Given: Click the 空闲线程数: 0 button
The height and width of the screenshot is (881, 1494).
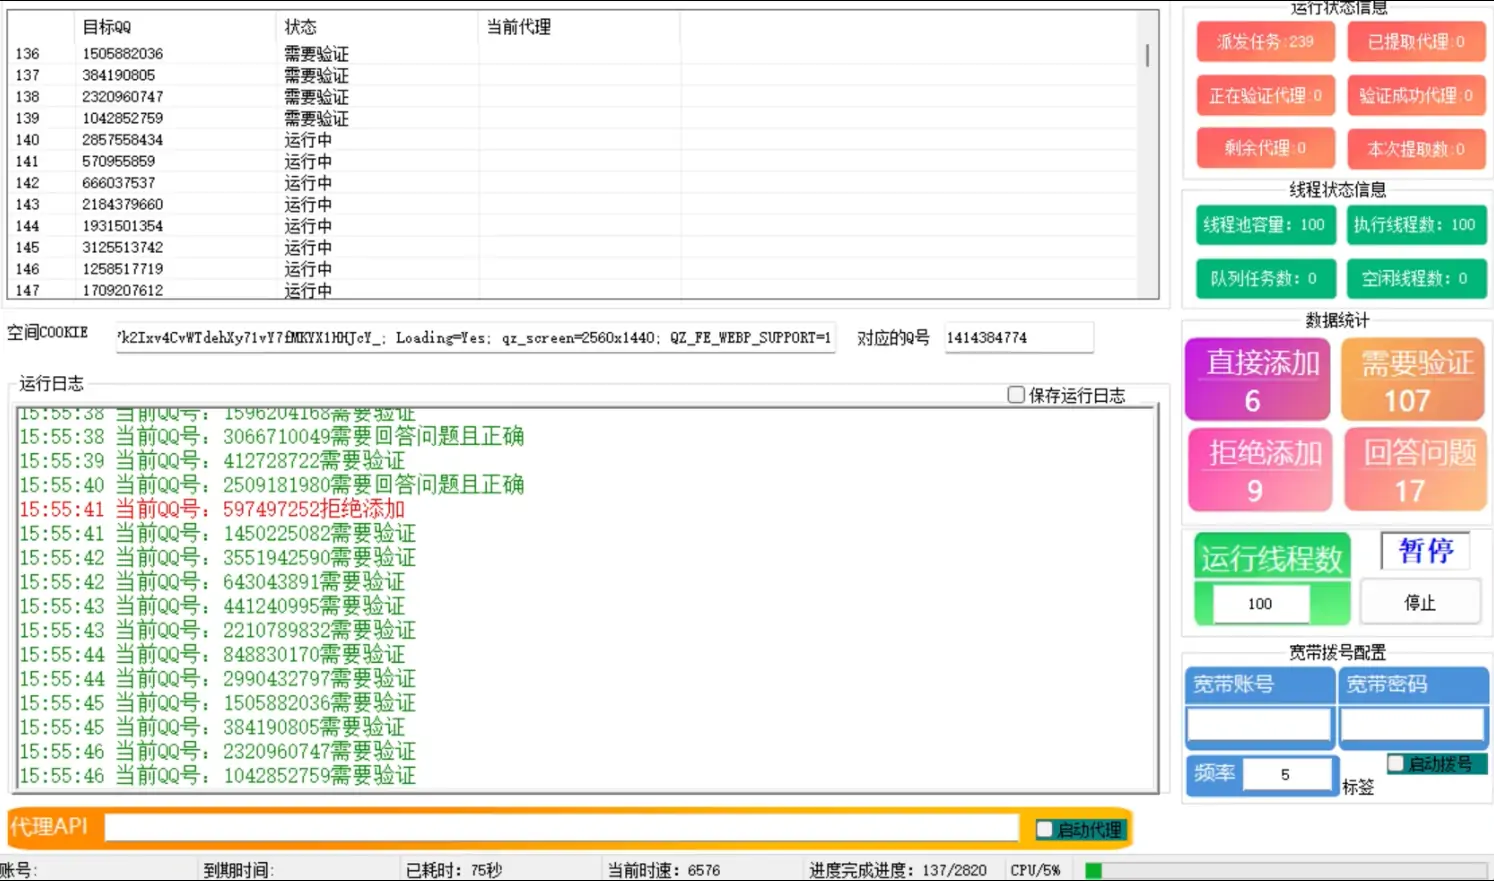Looking at the screenshot, I should click(x=1416, y=279).
